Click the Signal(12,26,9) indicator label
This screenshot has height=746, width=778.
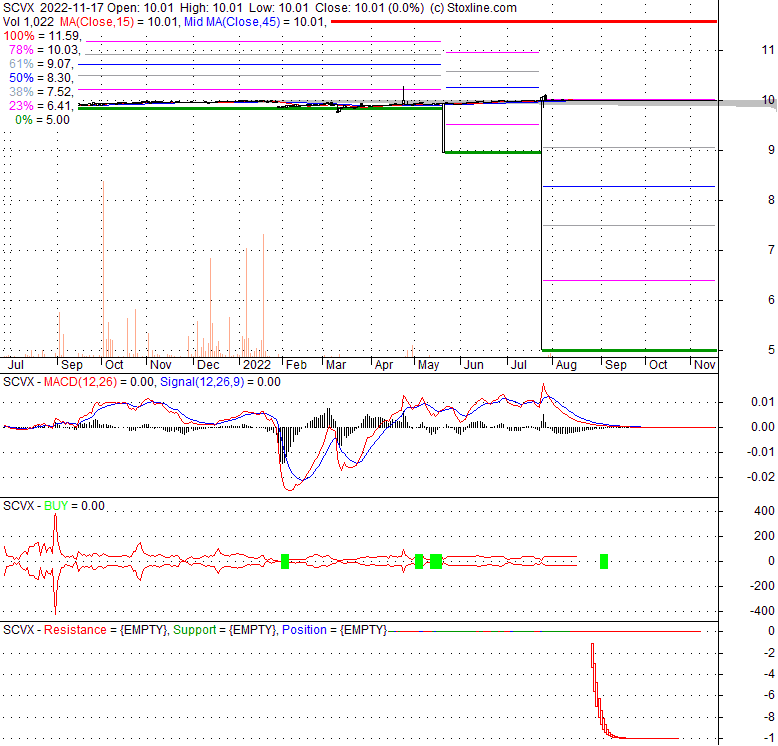tap(202, 382)
